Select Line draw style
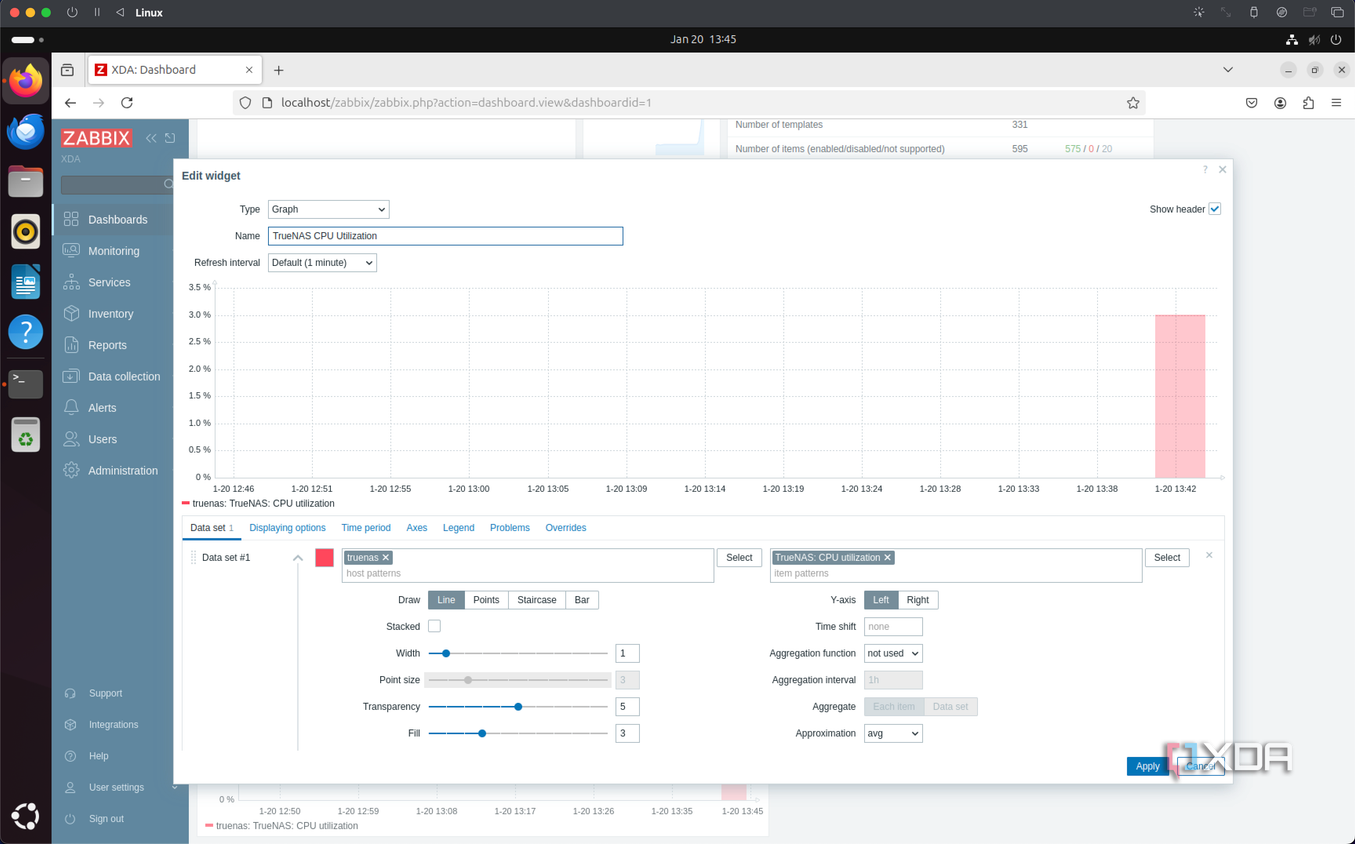This screenshot has width=1355, height=844. click(446, 600)
